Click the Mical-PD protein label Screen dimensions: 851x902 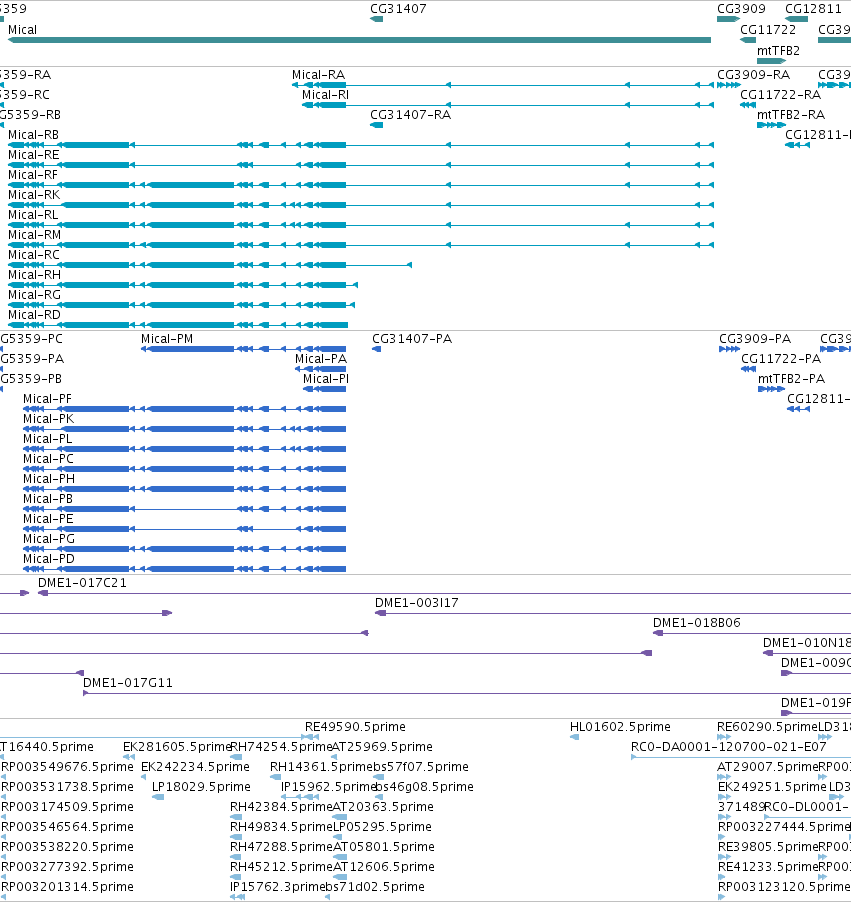coord(48,559)
